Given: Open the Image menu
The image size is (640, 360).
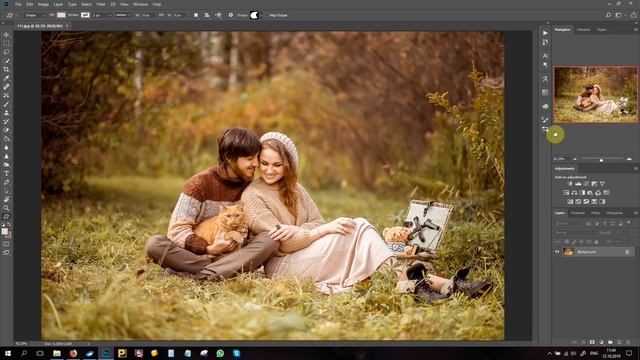Looking at the screenshot, I should (43, 4).
